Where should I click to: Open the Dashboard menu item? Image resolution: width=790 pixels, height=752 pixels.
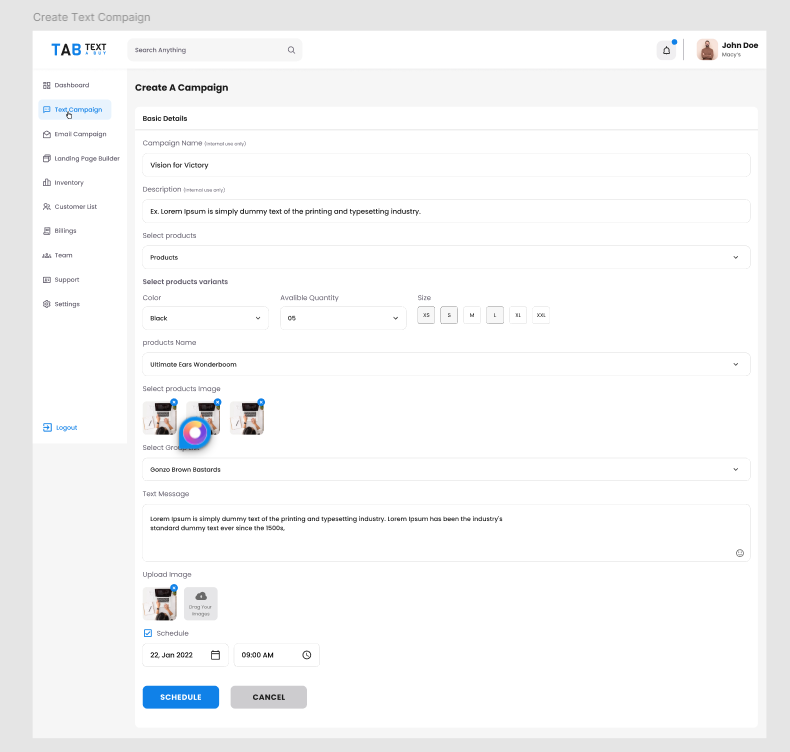coord(72,85)
